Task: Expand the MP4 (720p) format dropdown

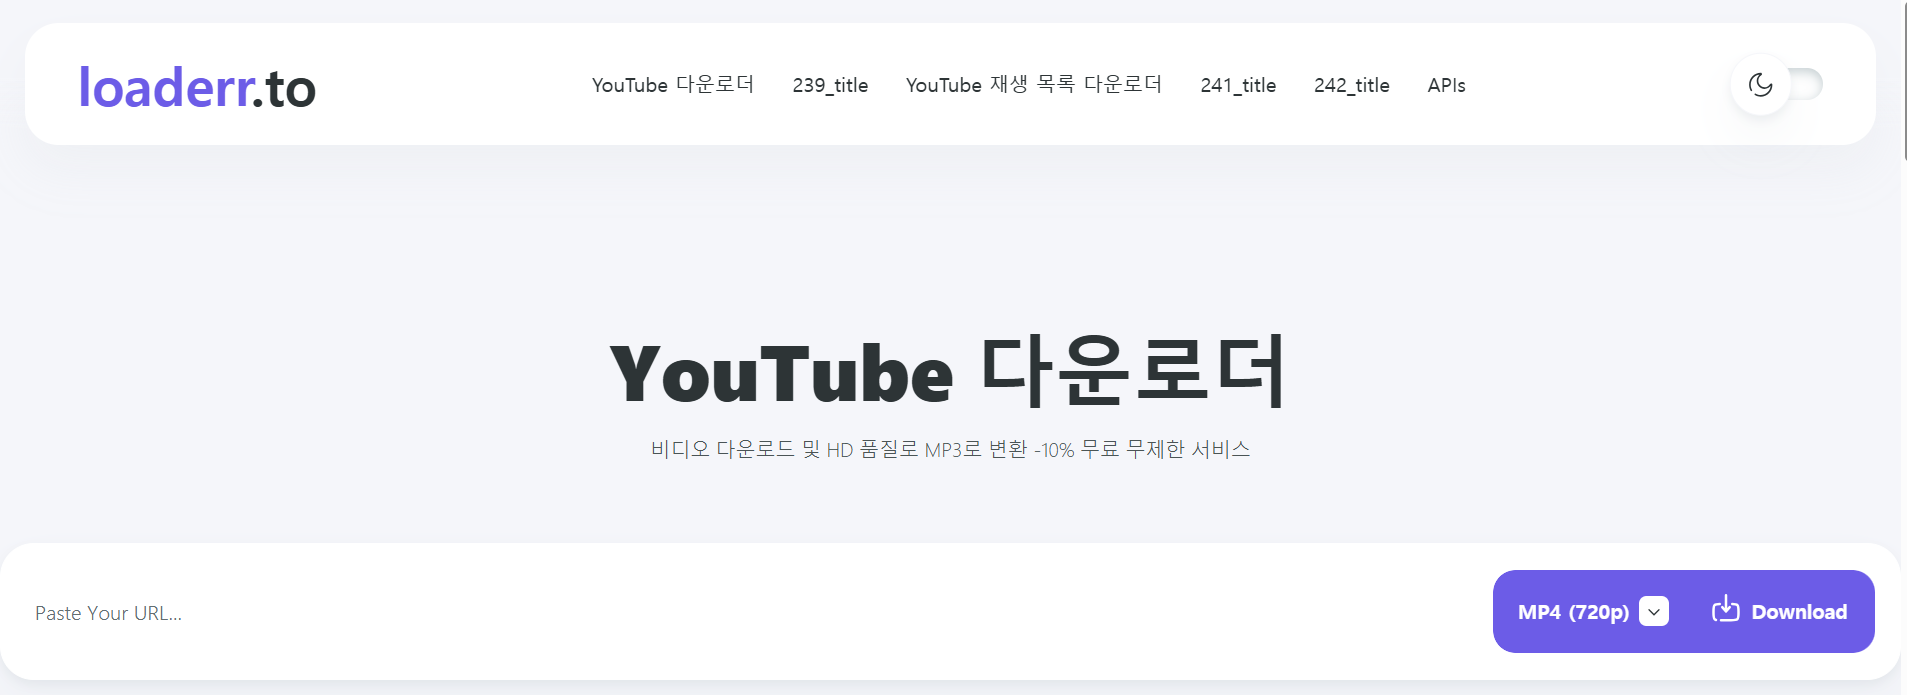Action: tap(1593, 612)
